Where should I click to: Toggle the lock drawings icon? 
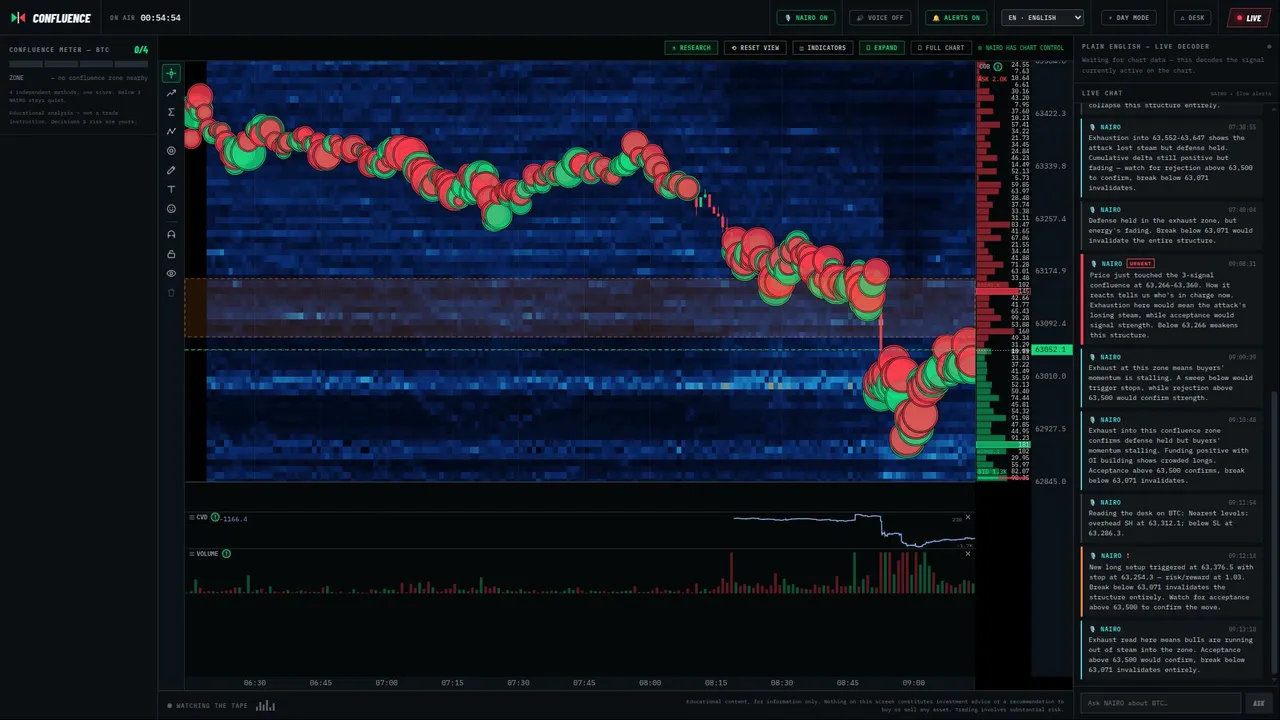tap(171, 254)
